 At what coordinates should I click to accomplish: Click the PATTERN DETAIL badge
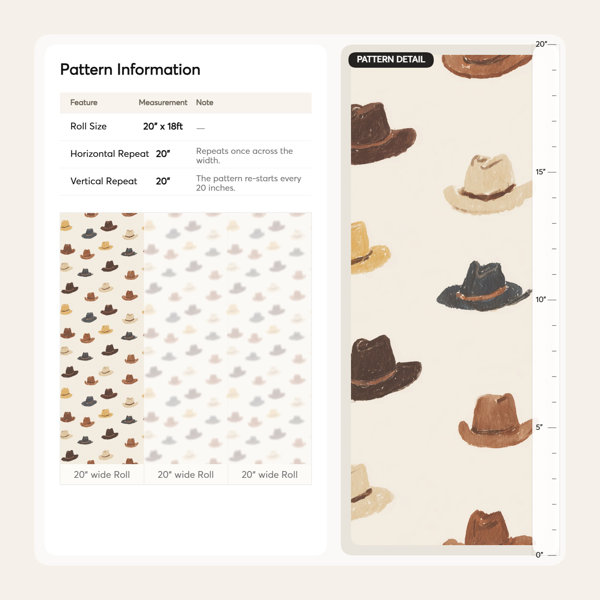click(391, 60)
